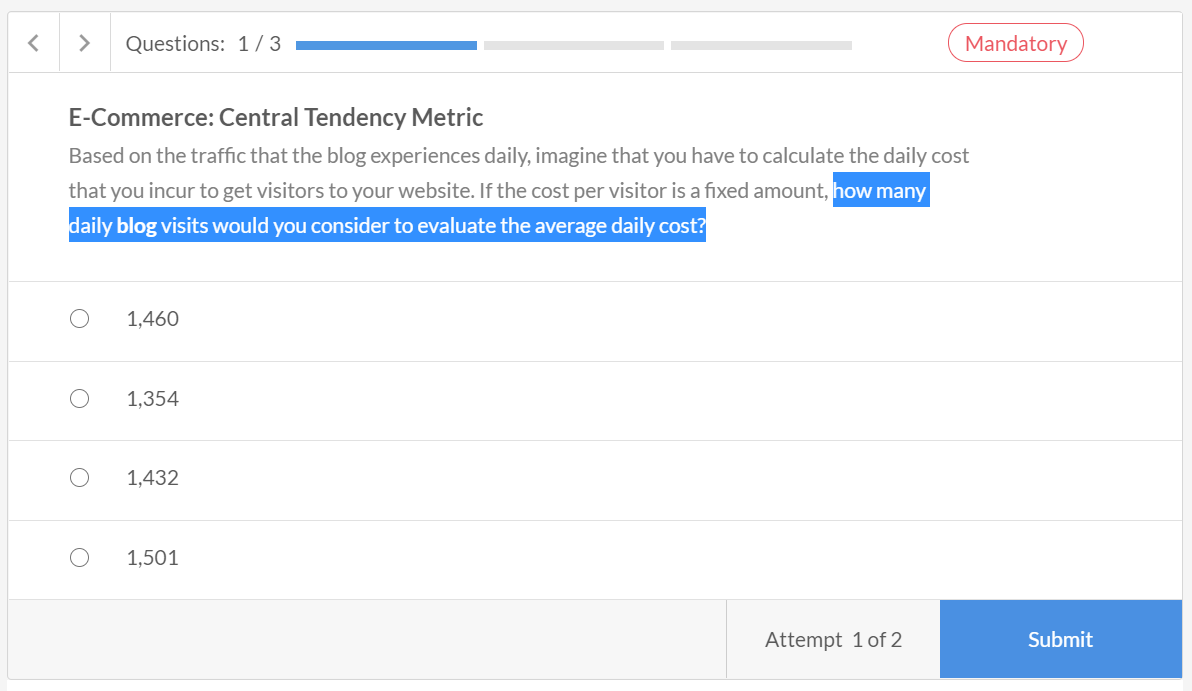The image size is (1192, 691).
Task: Submit the answer
Action: click(x=1060, y=640)
